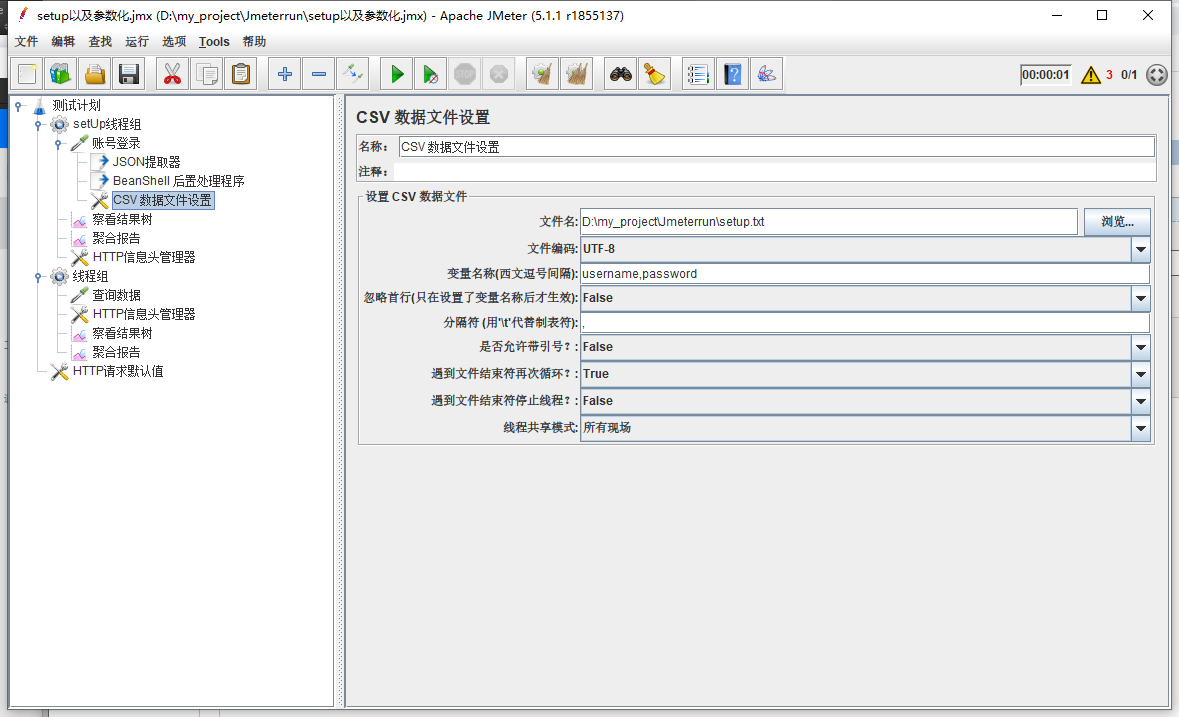The image size is (1179, 717).
Task: Collapse the 测试计划 tree node
Action: (x=19, y=107)
